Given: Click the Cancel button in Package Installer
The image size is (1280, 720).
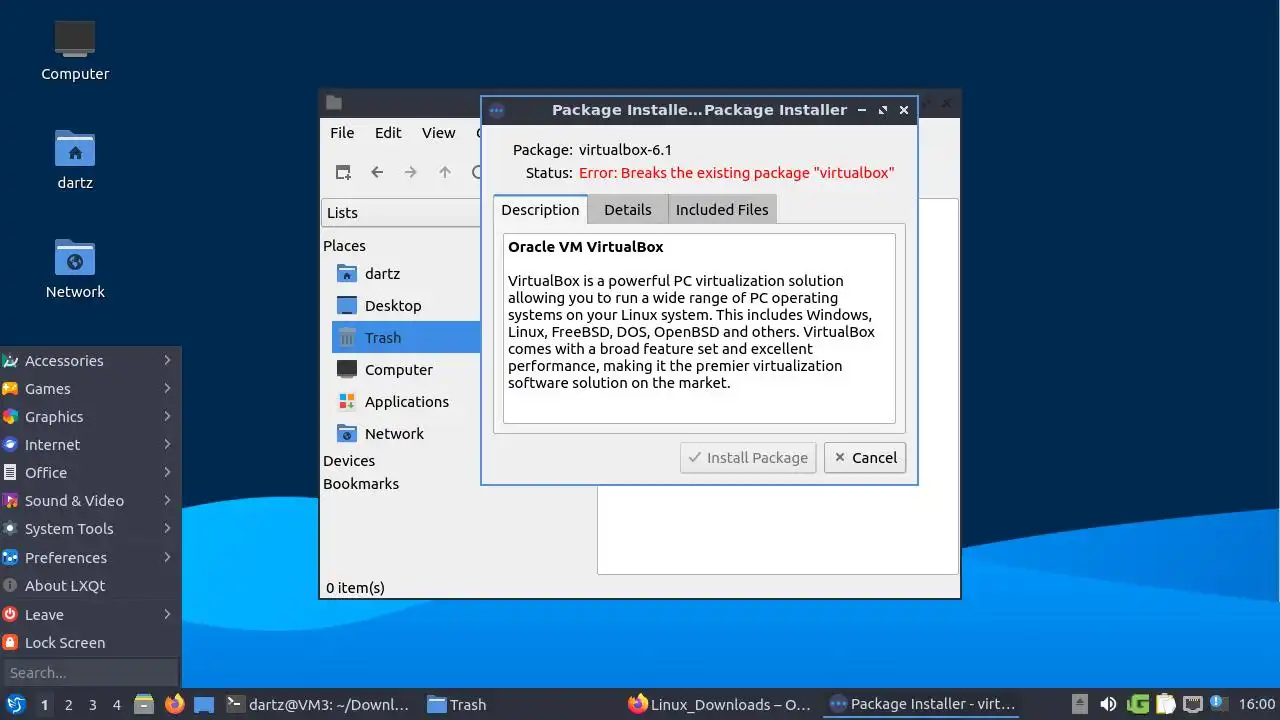Looking at the screenshot, I should coord(865,457).
